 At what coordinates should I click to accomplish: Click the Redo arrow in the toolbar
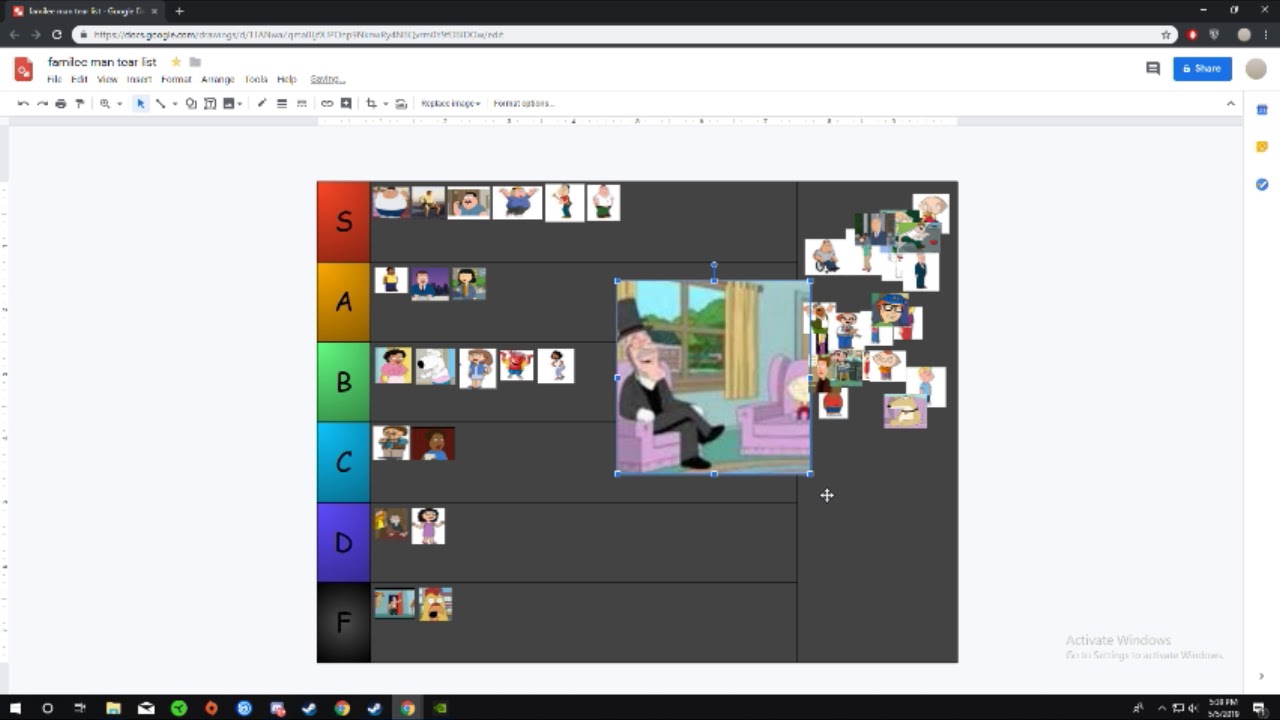42,103
